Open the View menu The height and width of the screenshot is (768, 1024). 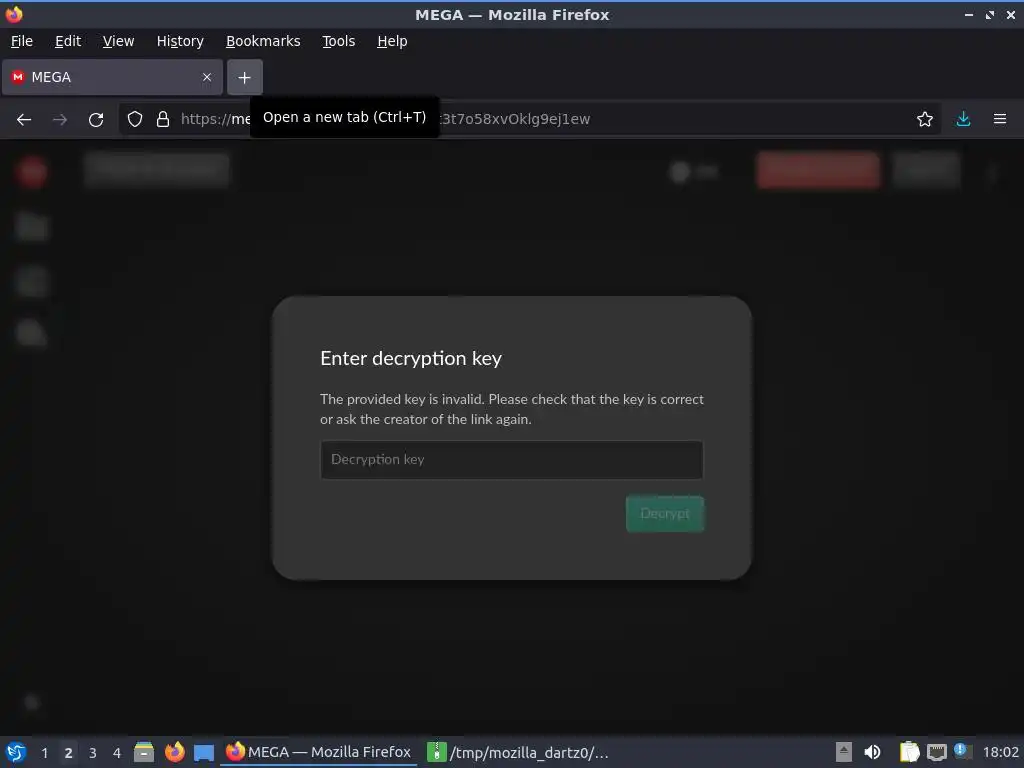pyautogui.click(x=118, y=41)
